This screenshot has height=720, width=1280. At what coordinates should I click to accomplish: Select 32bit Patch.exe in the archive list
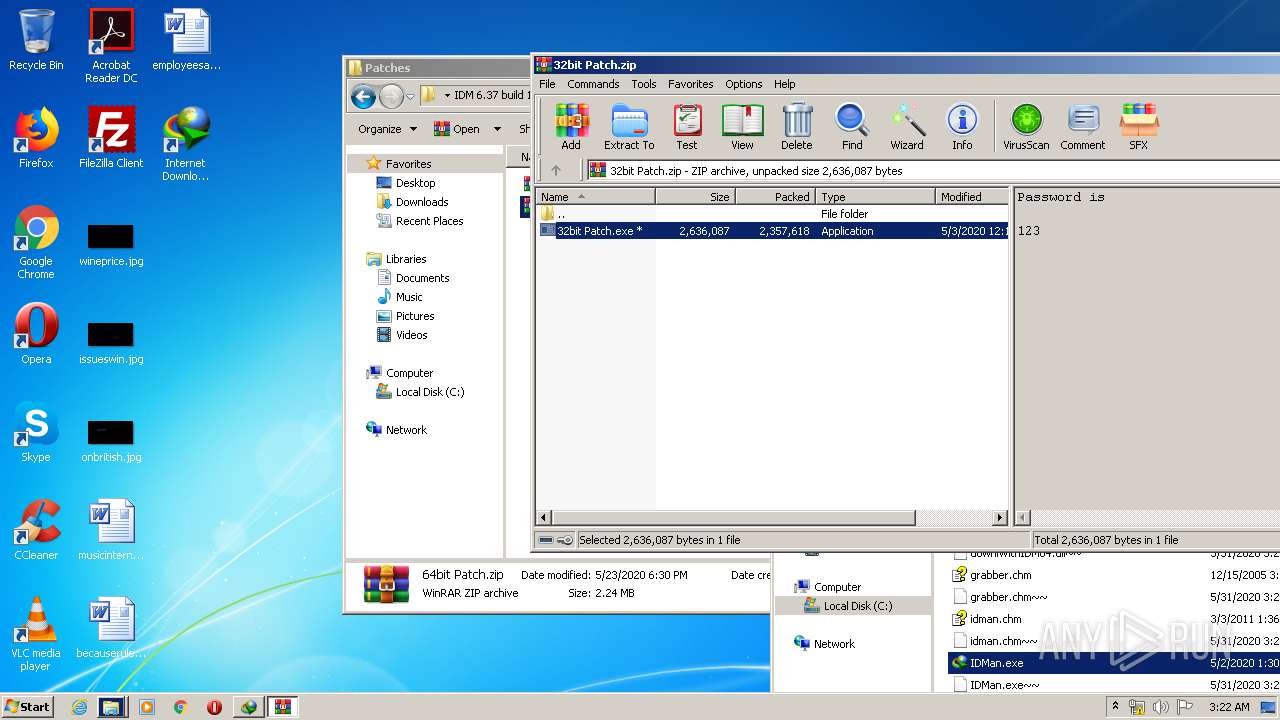click(599, 231)
